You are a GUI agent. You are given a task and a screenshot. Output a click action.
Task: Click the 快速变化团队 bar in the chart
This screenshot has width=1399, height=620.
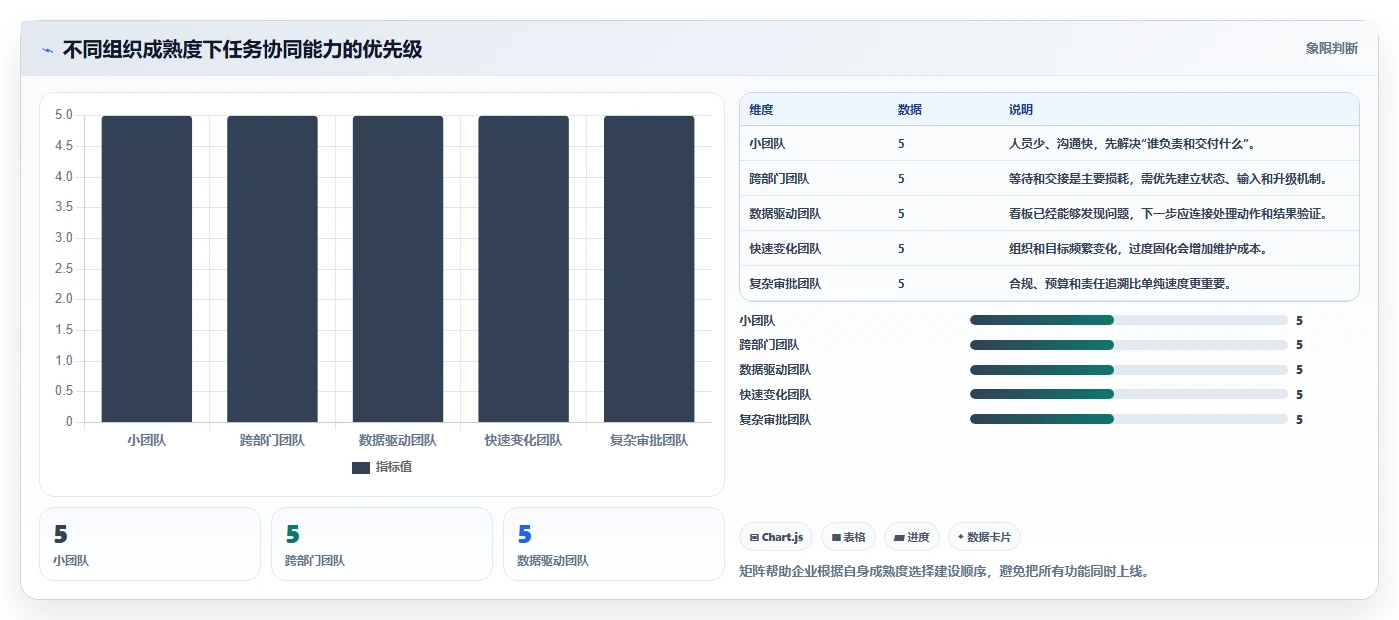[x=523, y=269]
